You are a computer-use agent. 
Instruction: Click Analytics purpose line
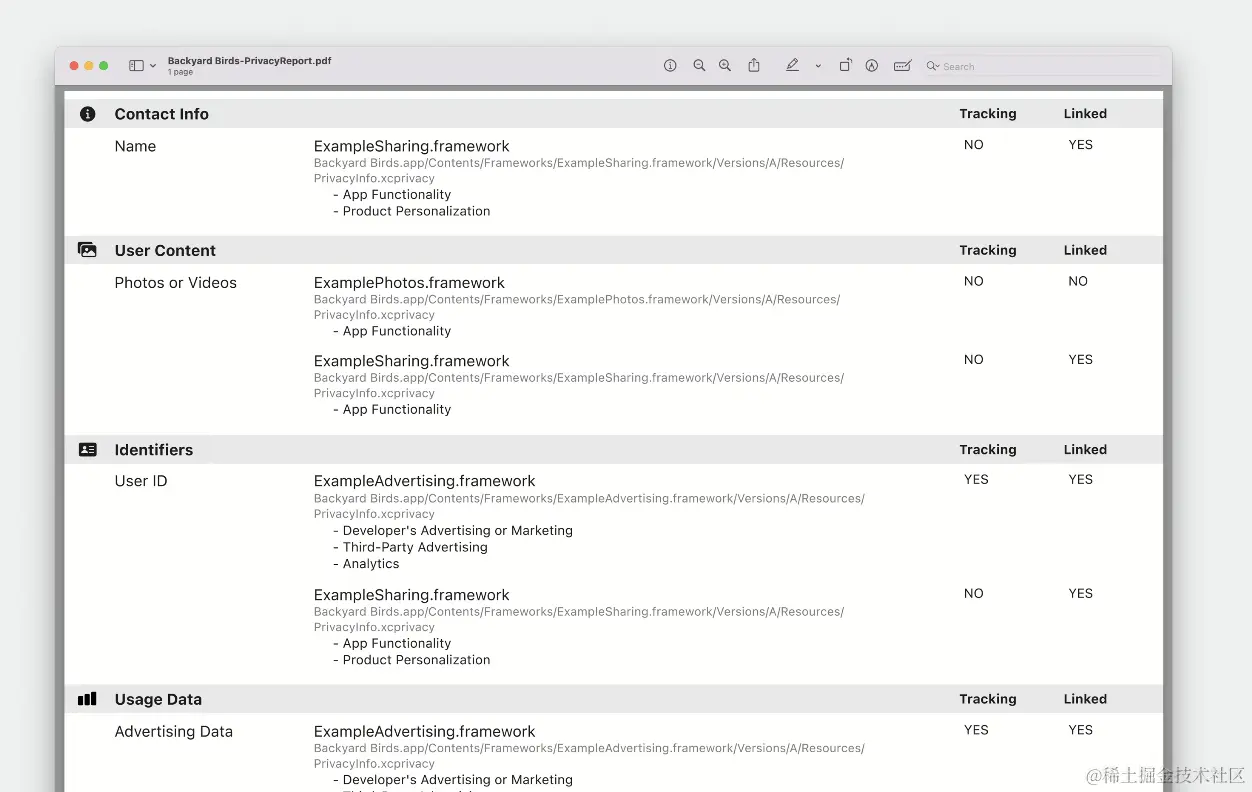pyautogui.click(x=371, y=564)
